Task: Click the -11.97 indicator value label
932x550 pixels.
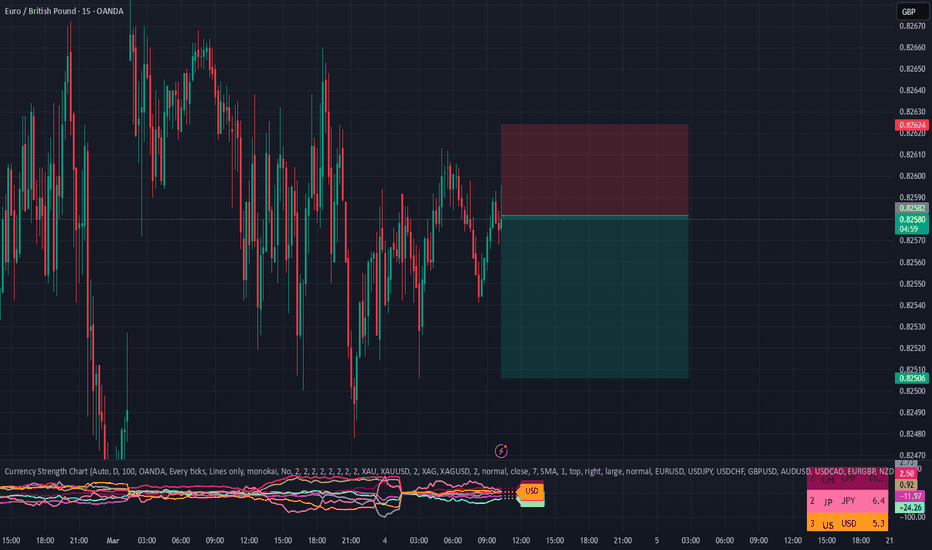Action: click(910, 496)
